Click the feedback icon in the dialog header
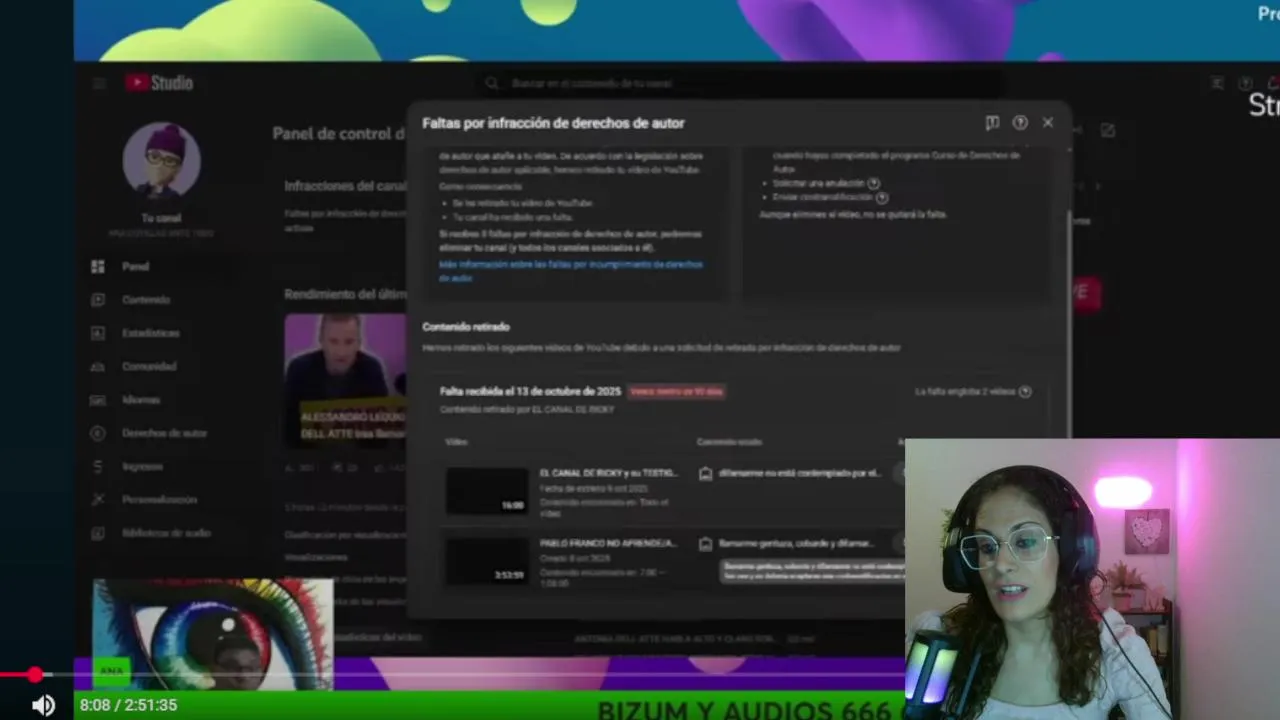 pyautogui.click(x=992, y=122)
